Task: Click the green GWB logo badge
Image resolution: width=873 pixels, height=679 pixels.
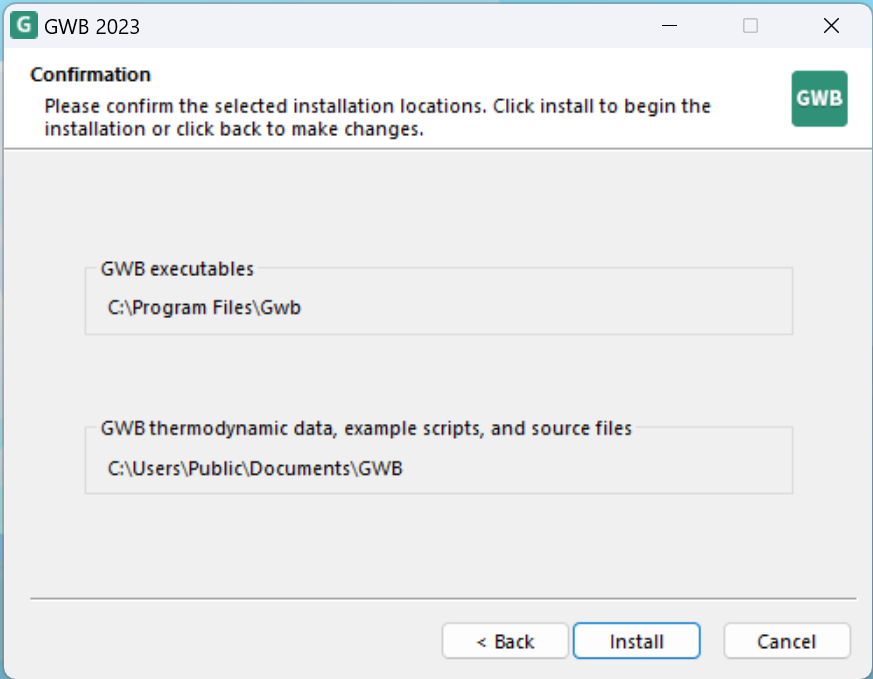Action: (x=819, y=99)
